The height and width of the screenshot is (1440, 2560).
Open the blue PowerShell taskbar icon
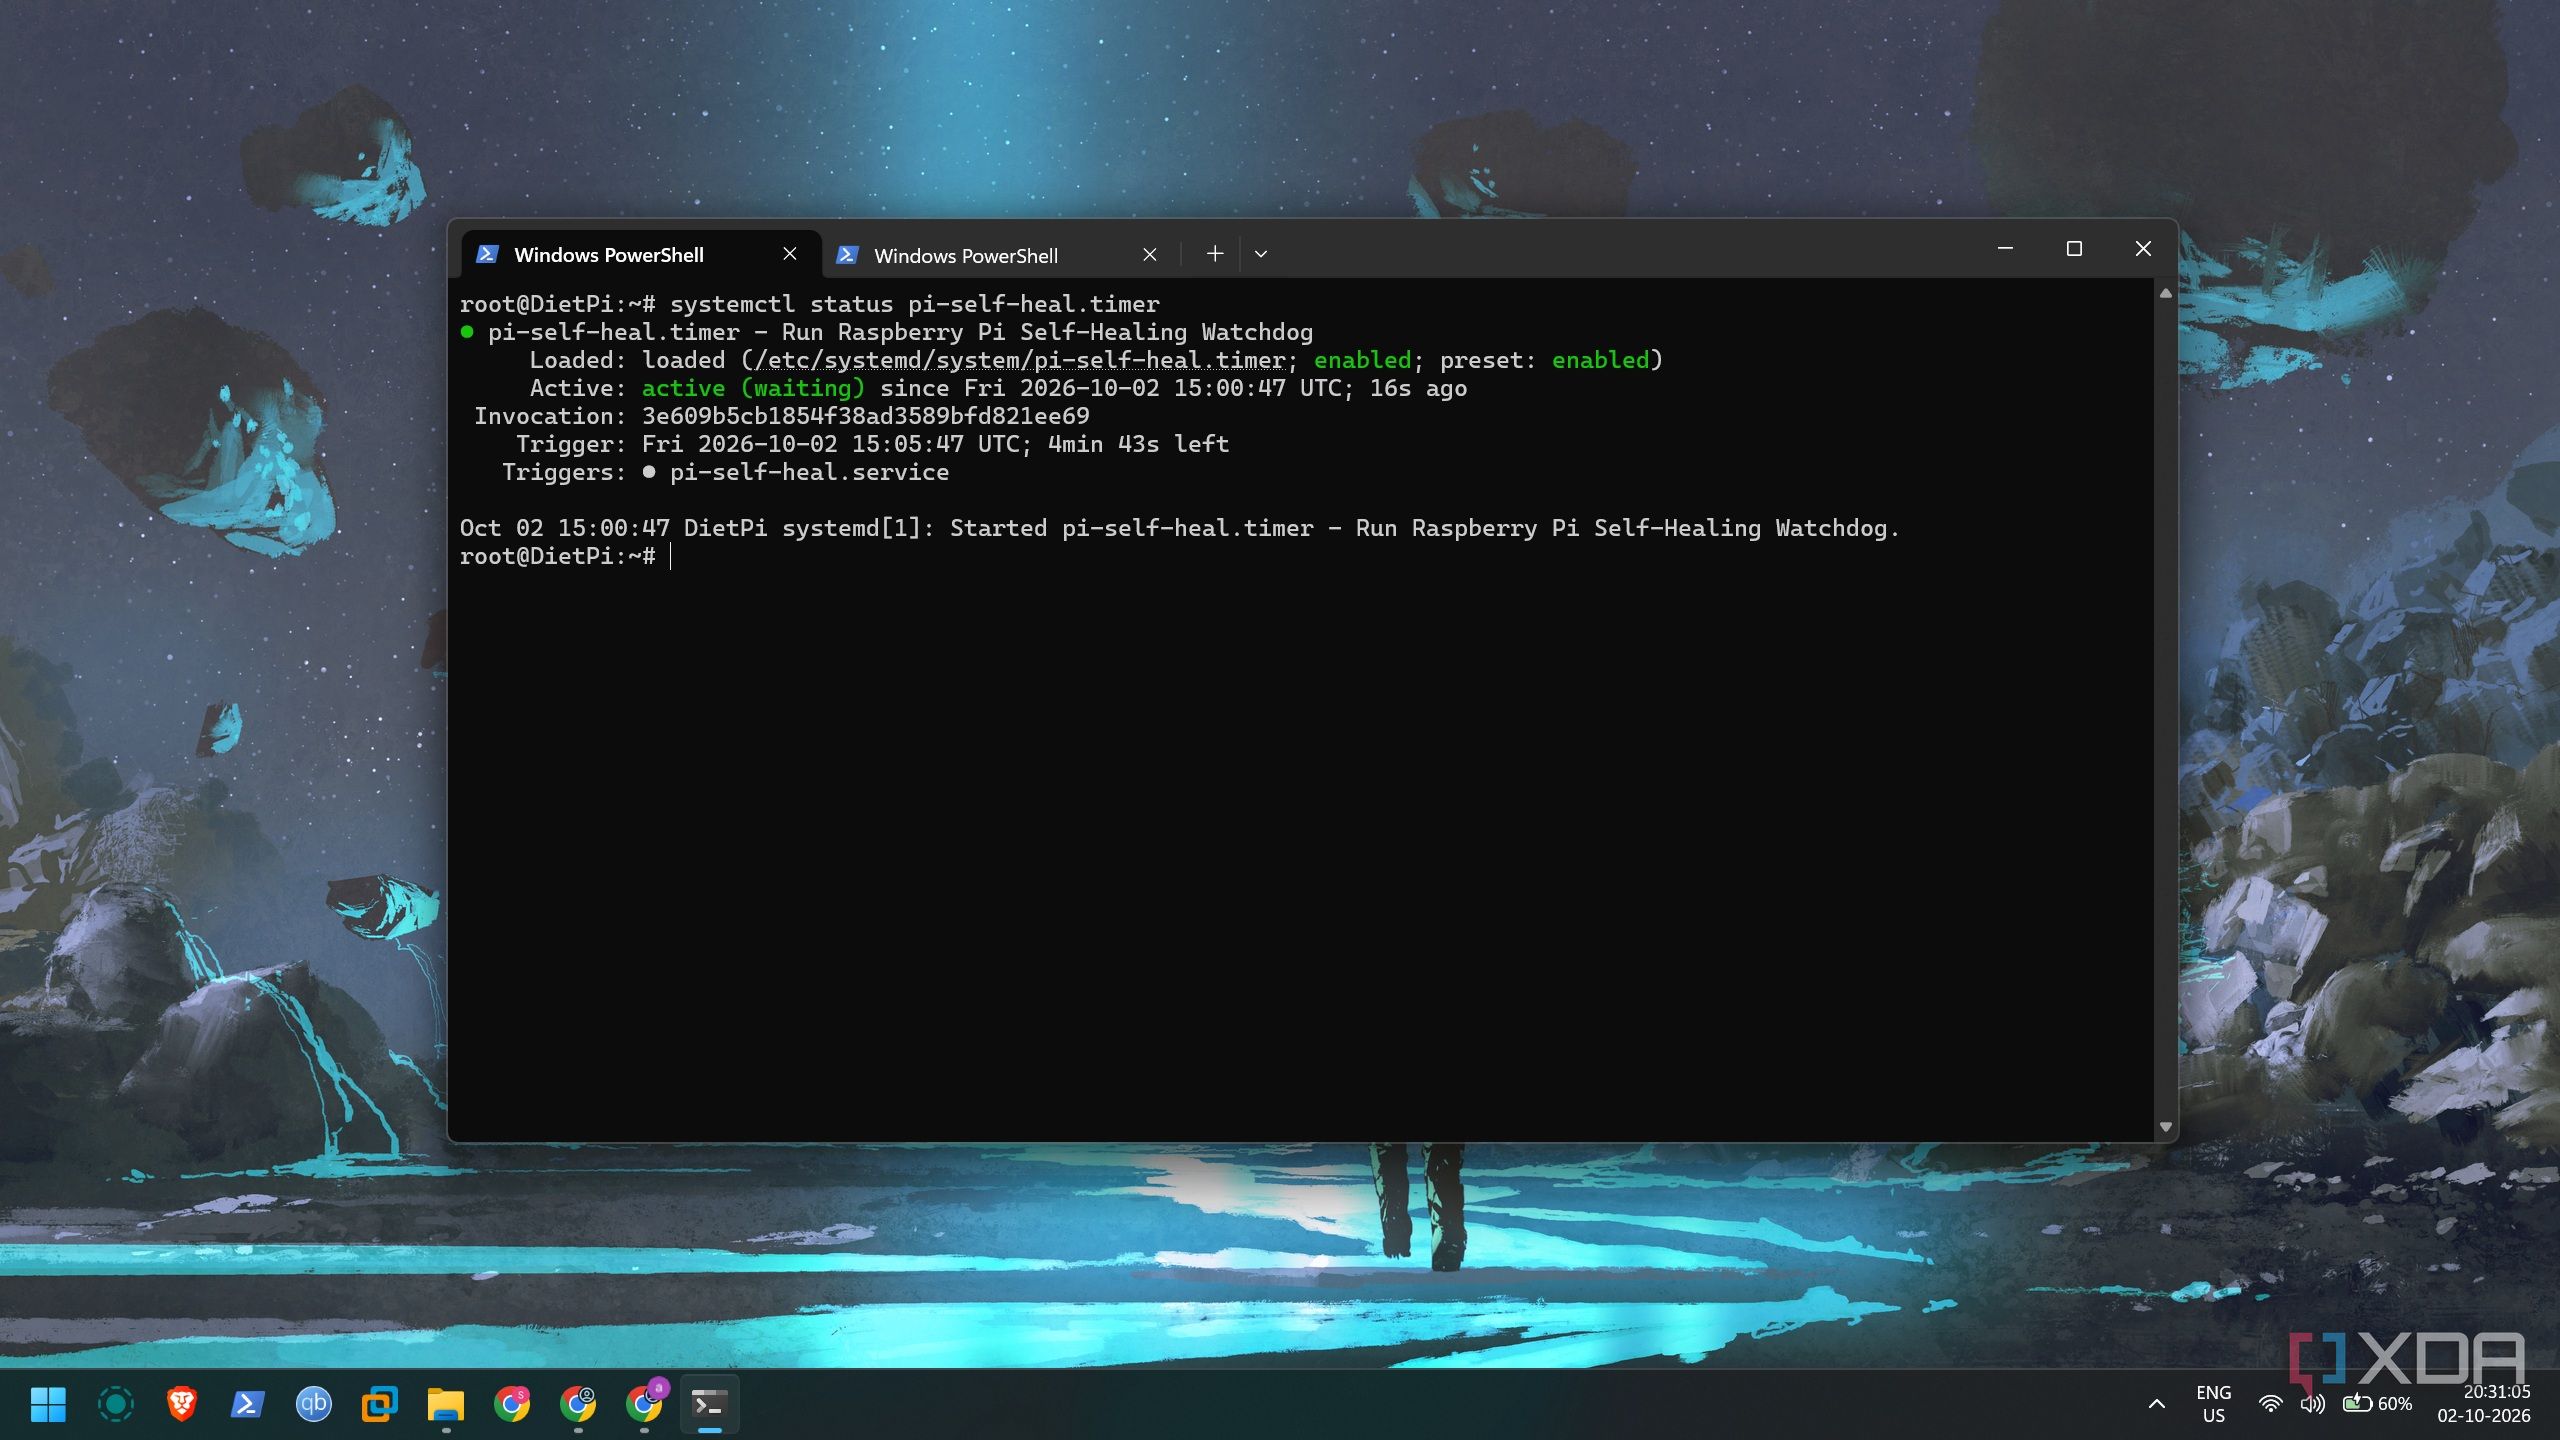click(x=247, y=1404)
